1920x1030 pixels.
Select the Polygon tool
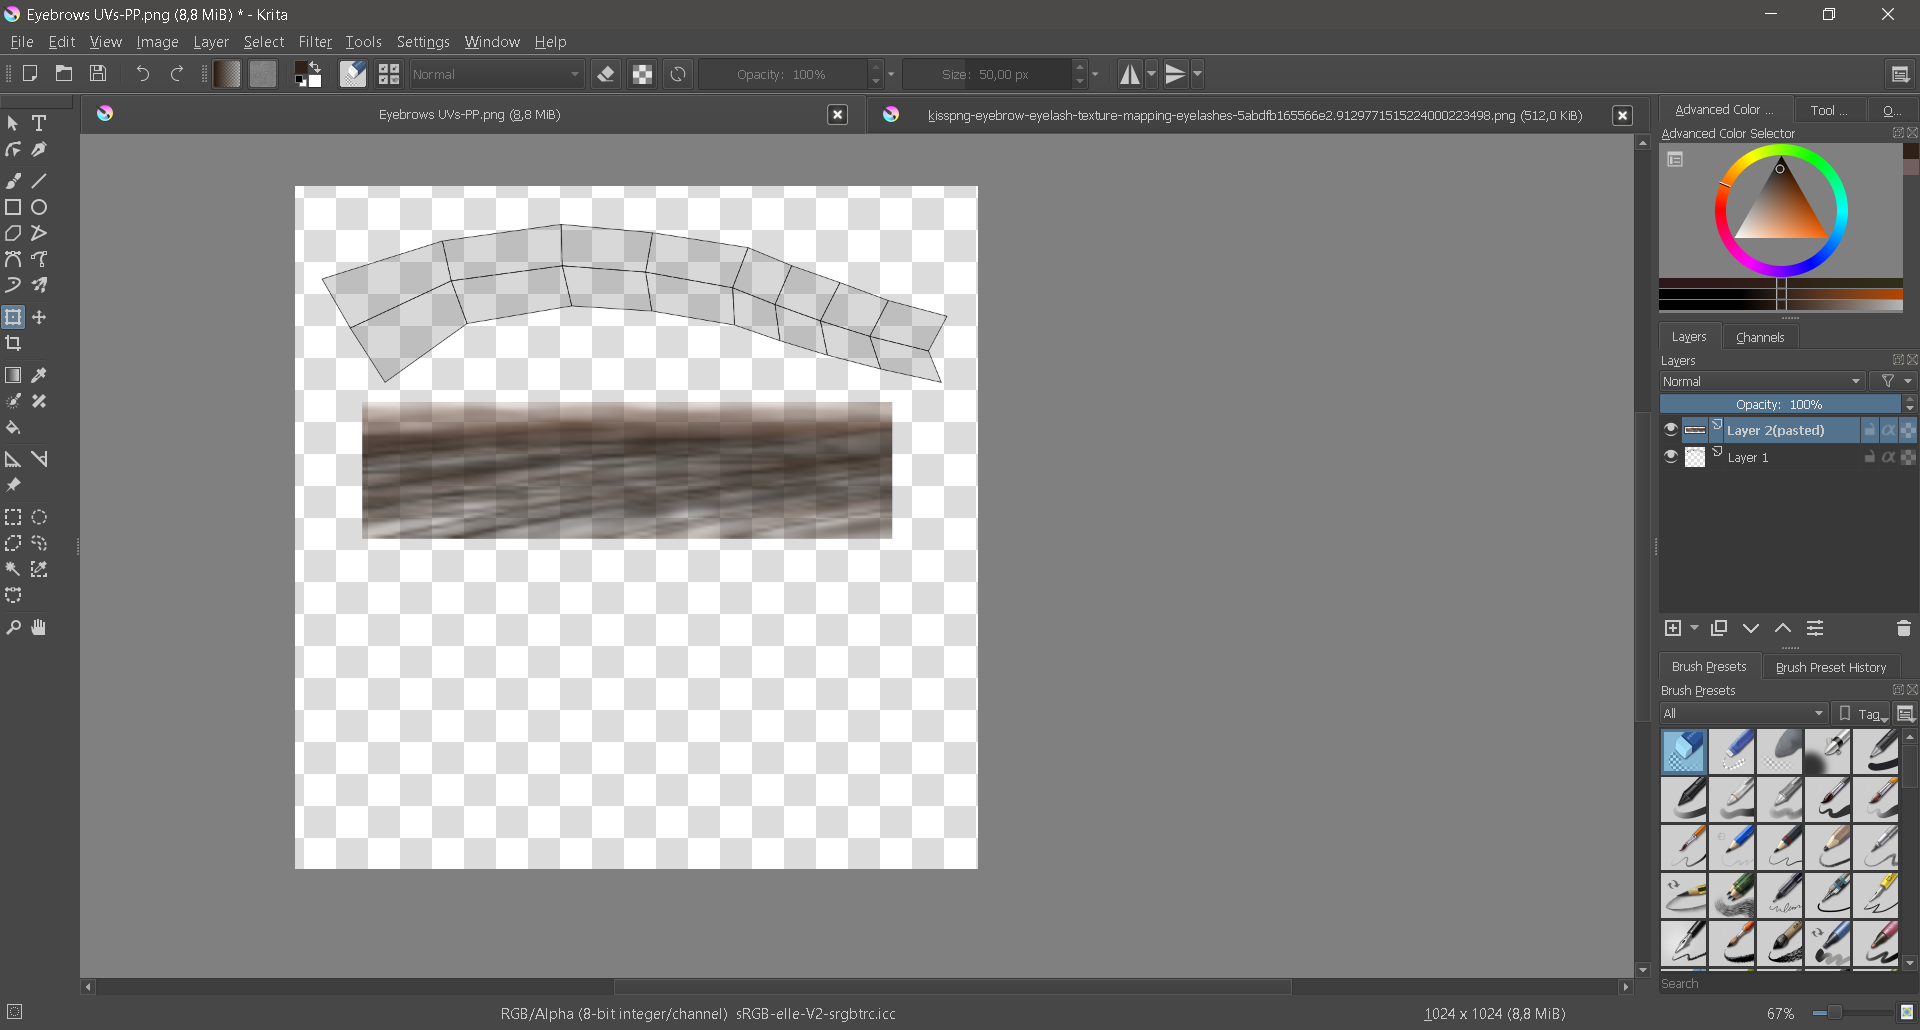point(13,233)
